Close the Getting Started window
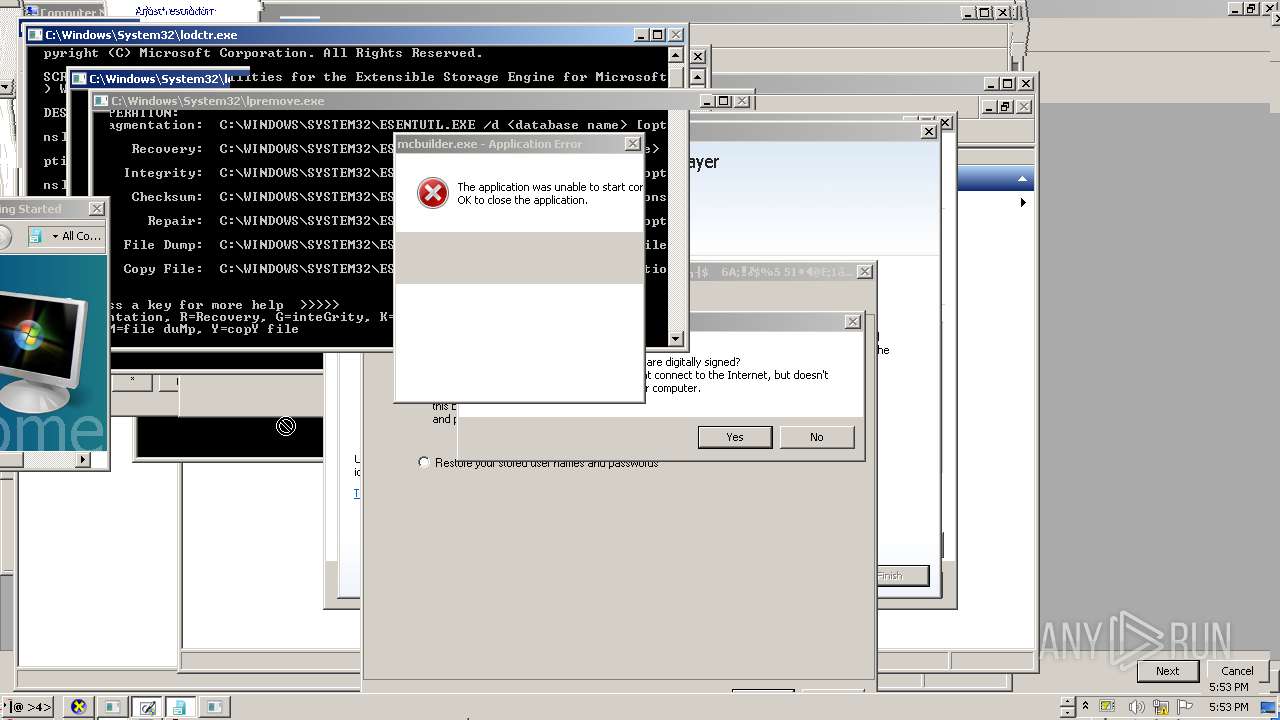The image size is (1280, 720). tap(96, 209)
